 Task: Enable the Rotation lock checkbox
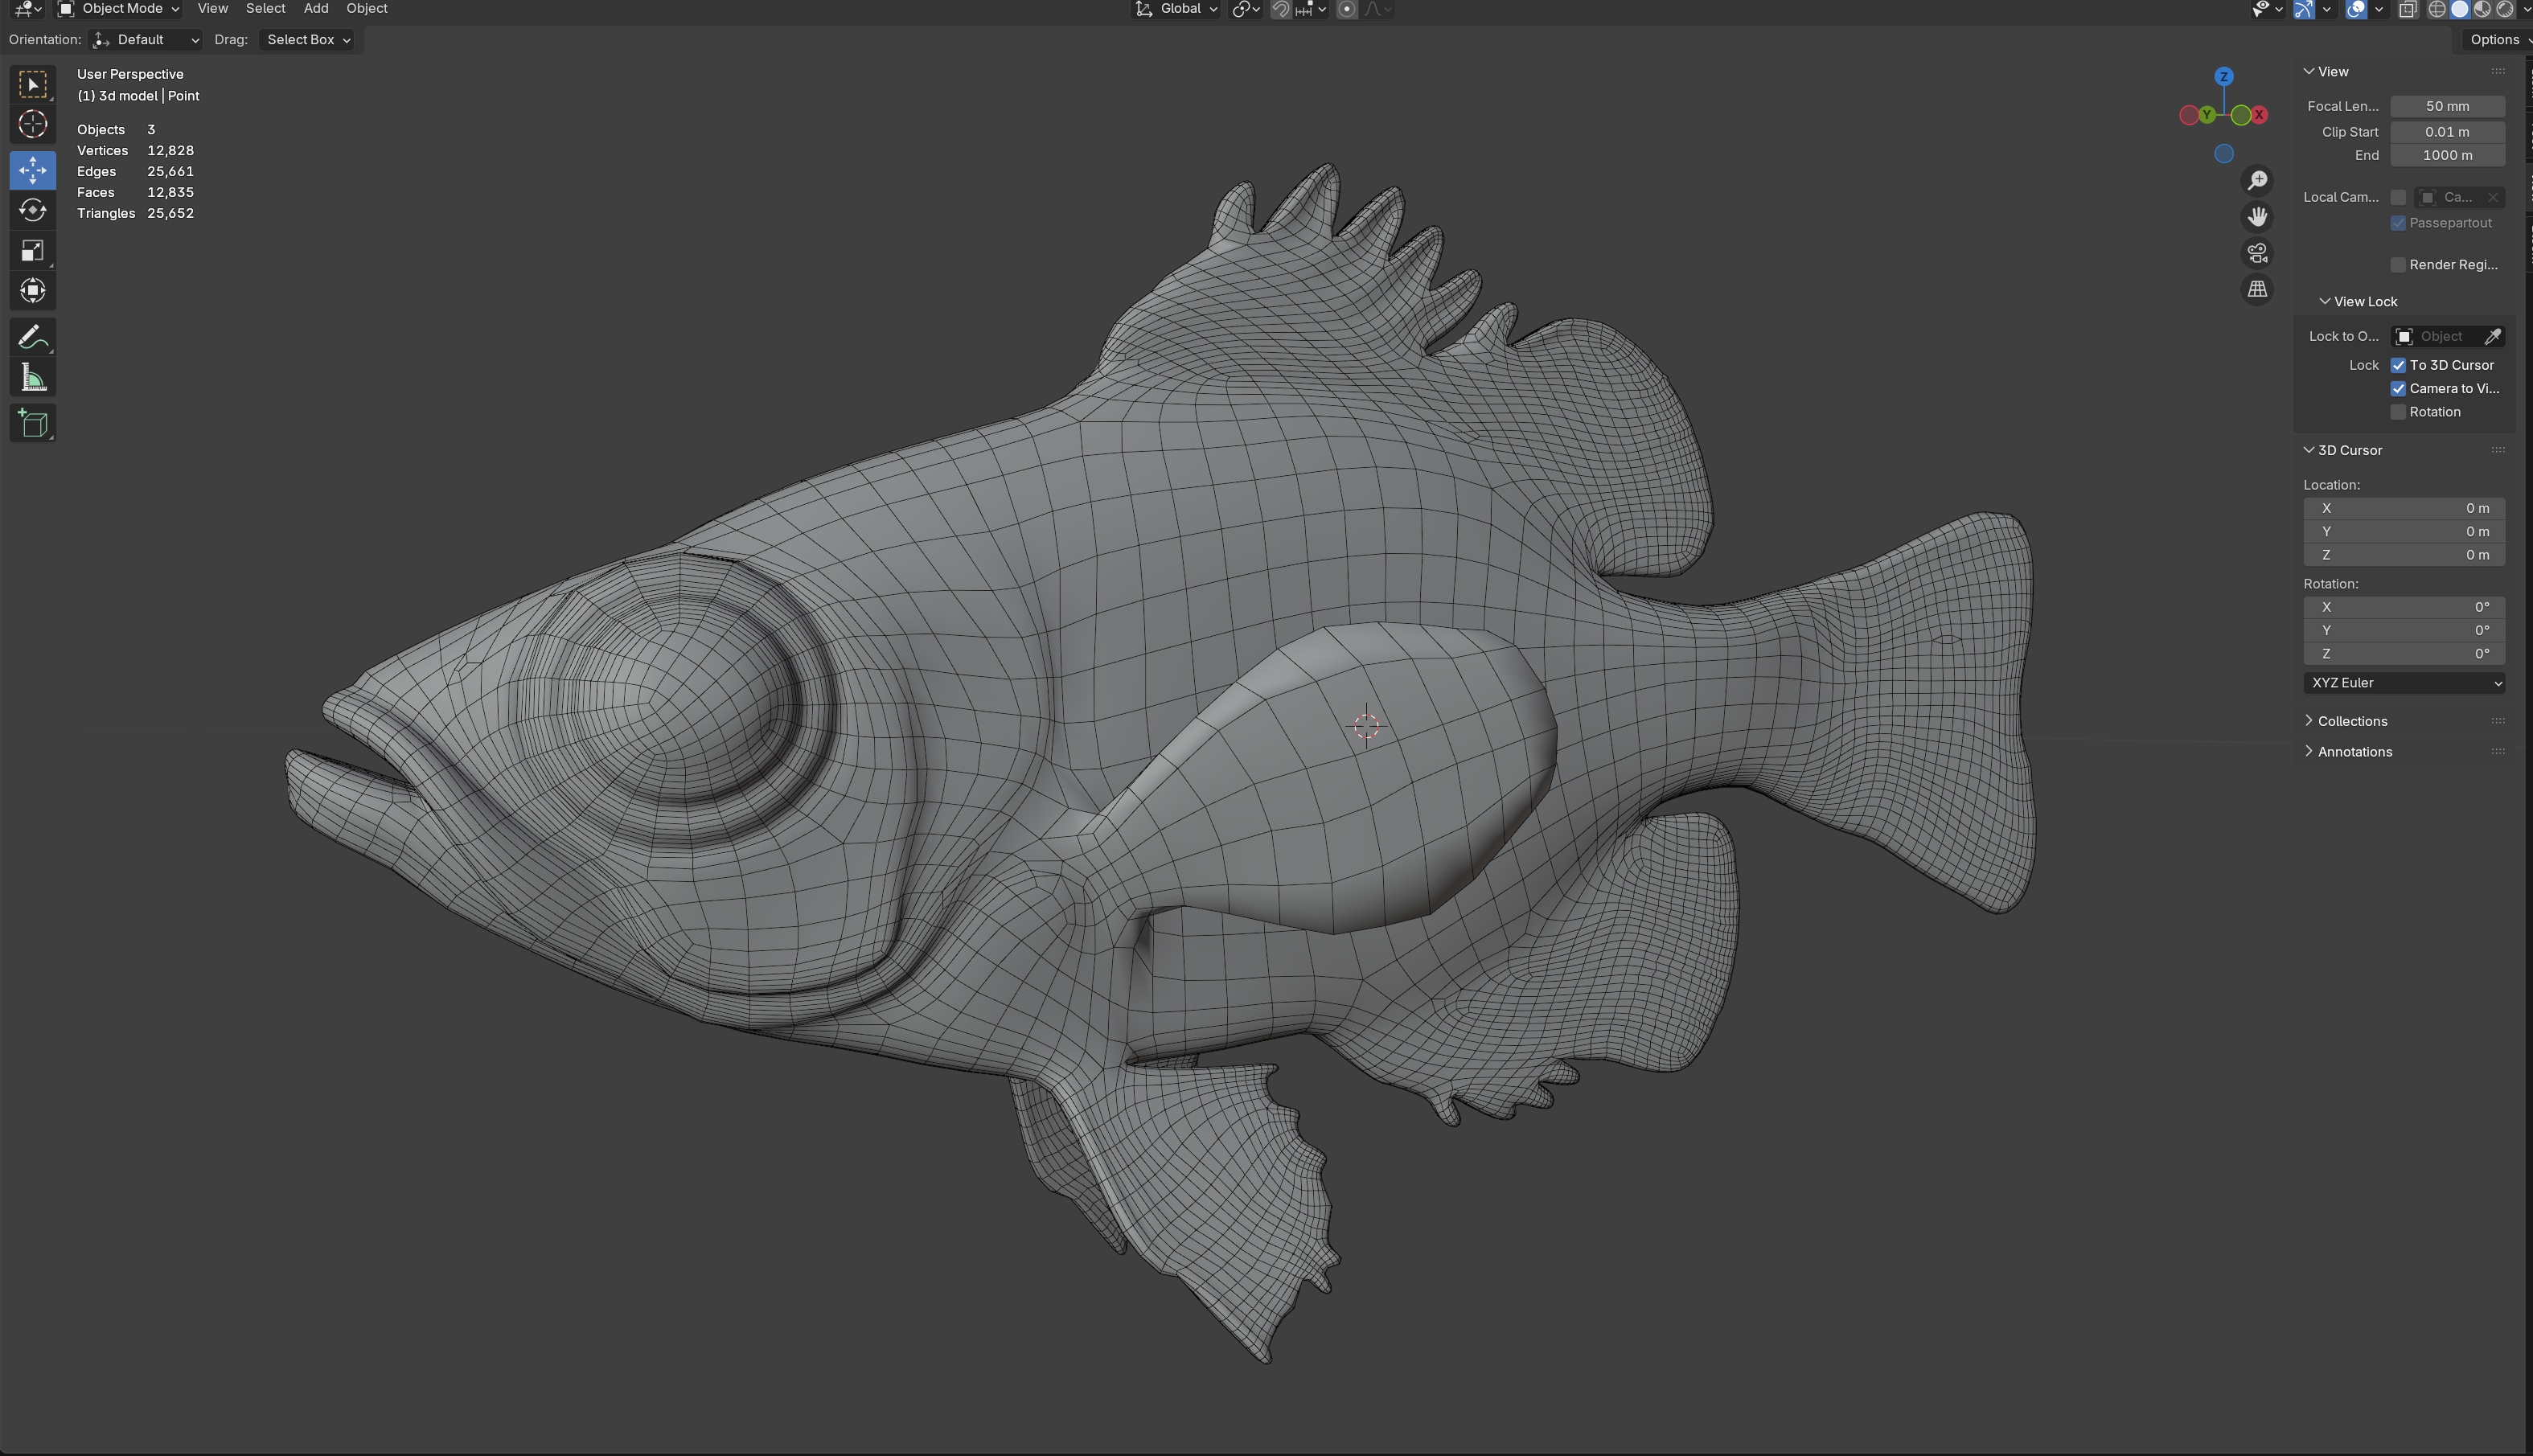2398,412
